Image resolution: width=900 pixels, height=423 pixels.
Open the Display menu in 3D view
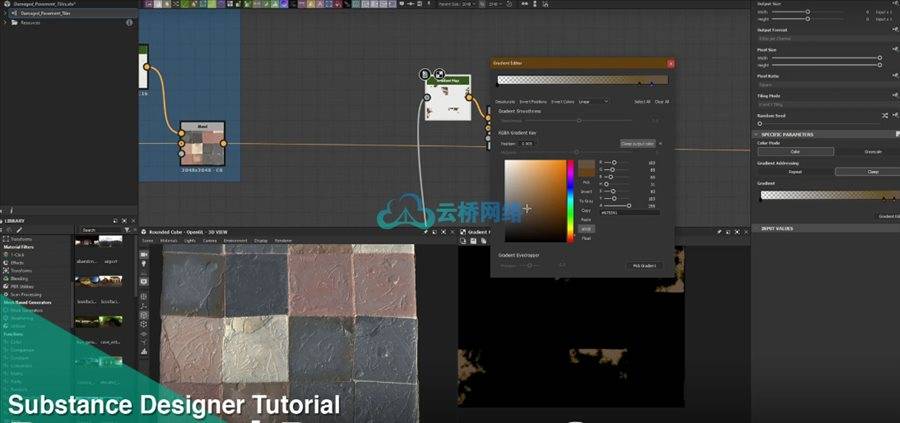click(x=261, y=240)
